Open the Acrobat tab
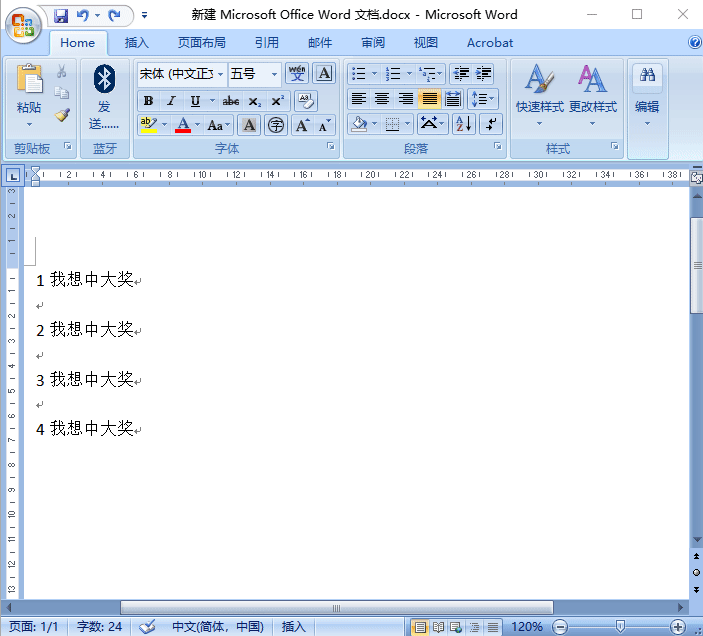The height and width of the screenshot is (636, 703). click(x=490, y=43)
